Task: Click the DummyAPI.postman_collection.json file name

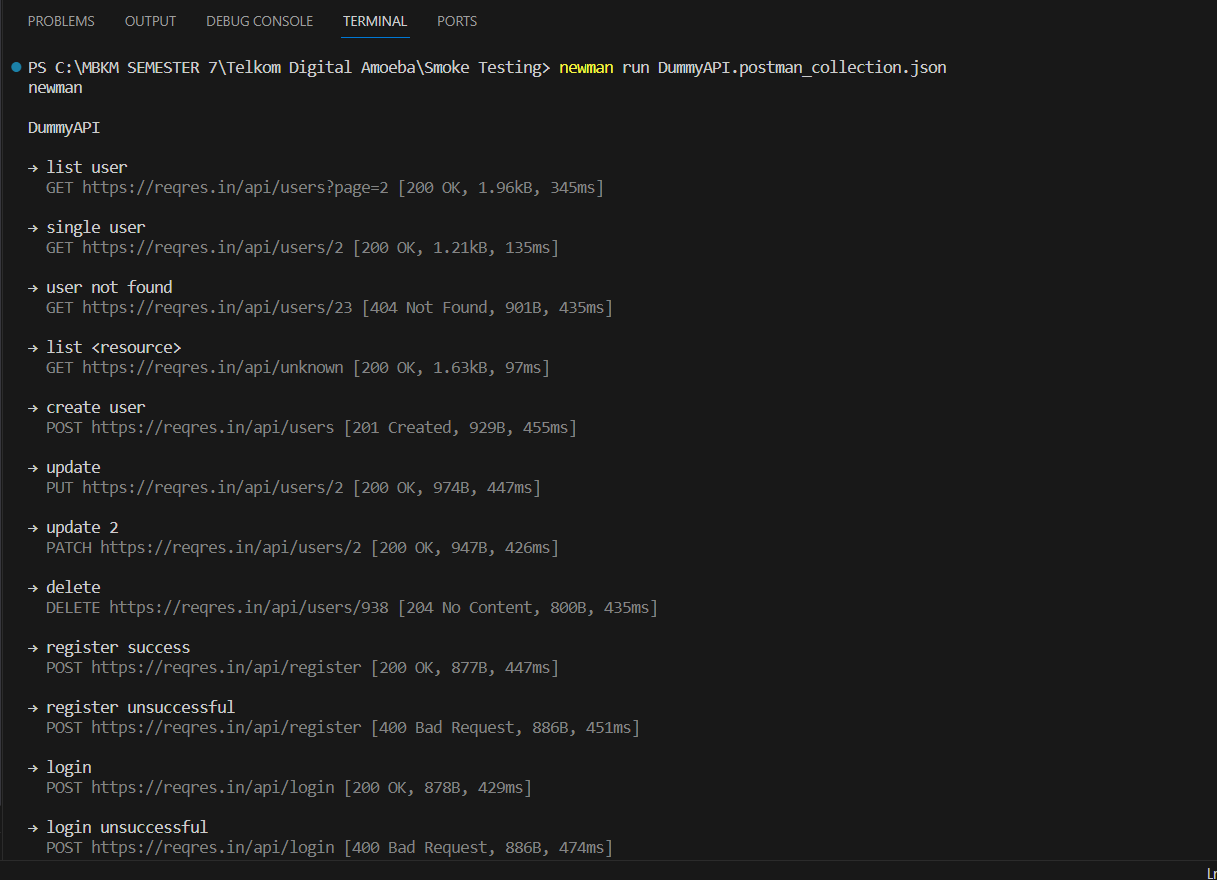Action: click(x=802, y=67)
